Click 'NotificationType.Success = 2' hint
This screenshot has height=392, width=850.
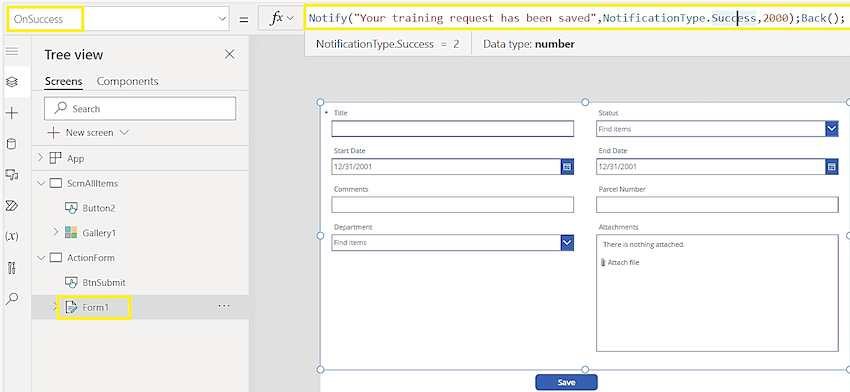pyautogui.click(x=388, y=44)
